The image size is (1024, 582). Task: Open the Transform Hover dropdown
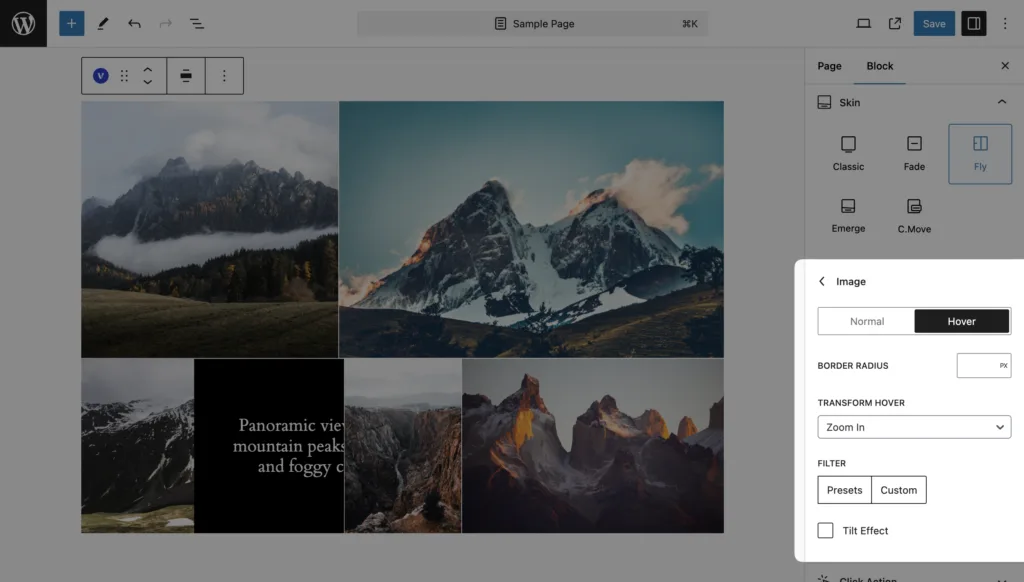coord(914,427)
